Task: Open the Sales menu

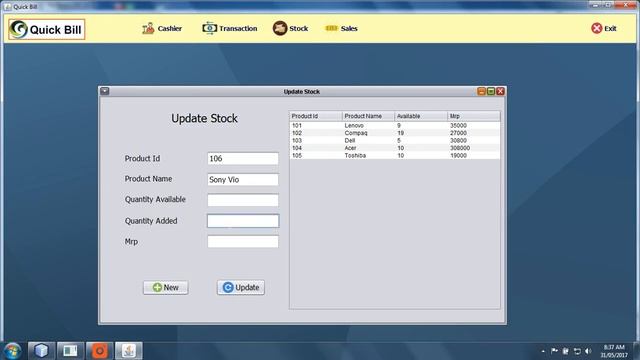Action: pos(341,28)
